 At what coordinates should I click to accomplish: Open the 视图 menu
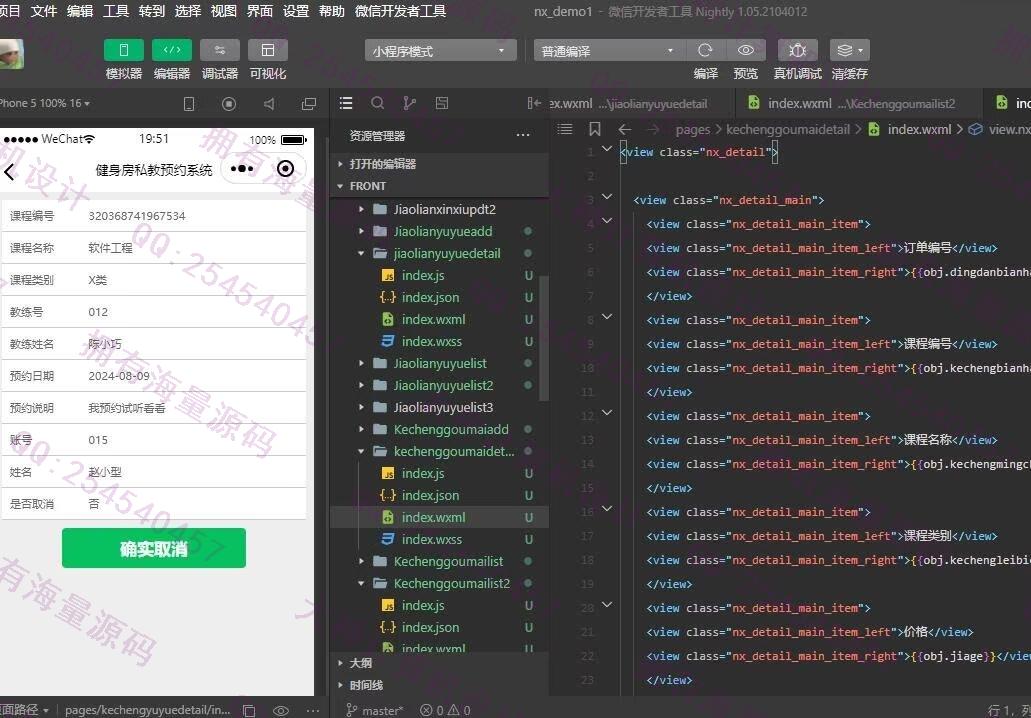coord(224,11)
